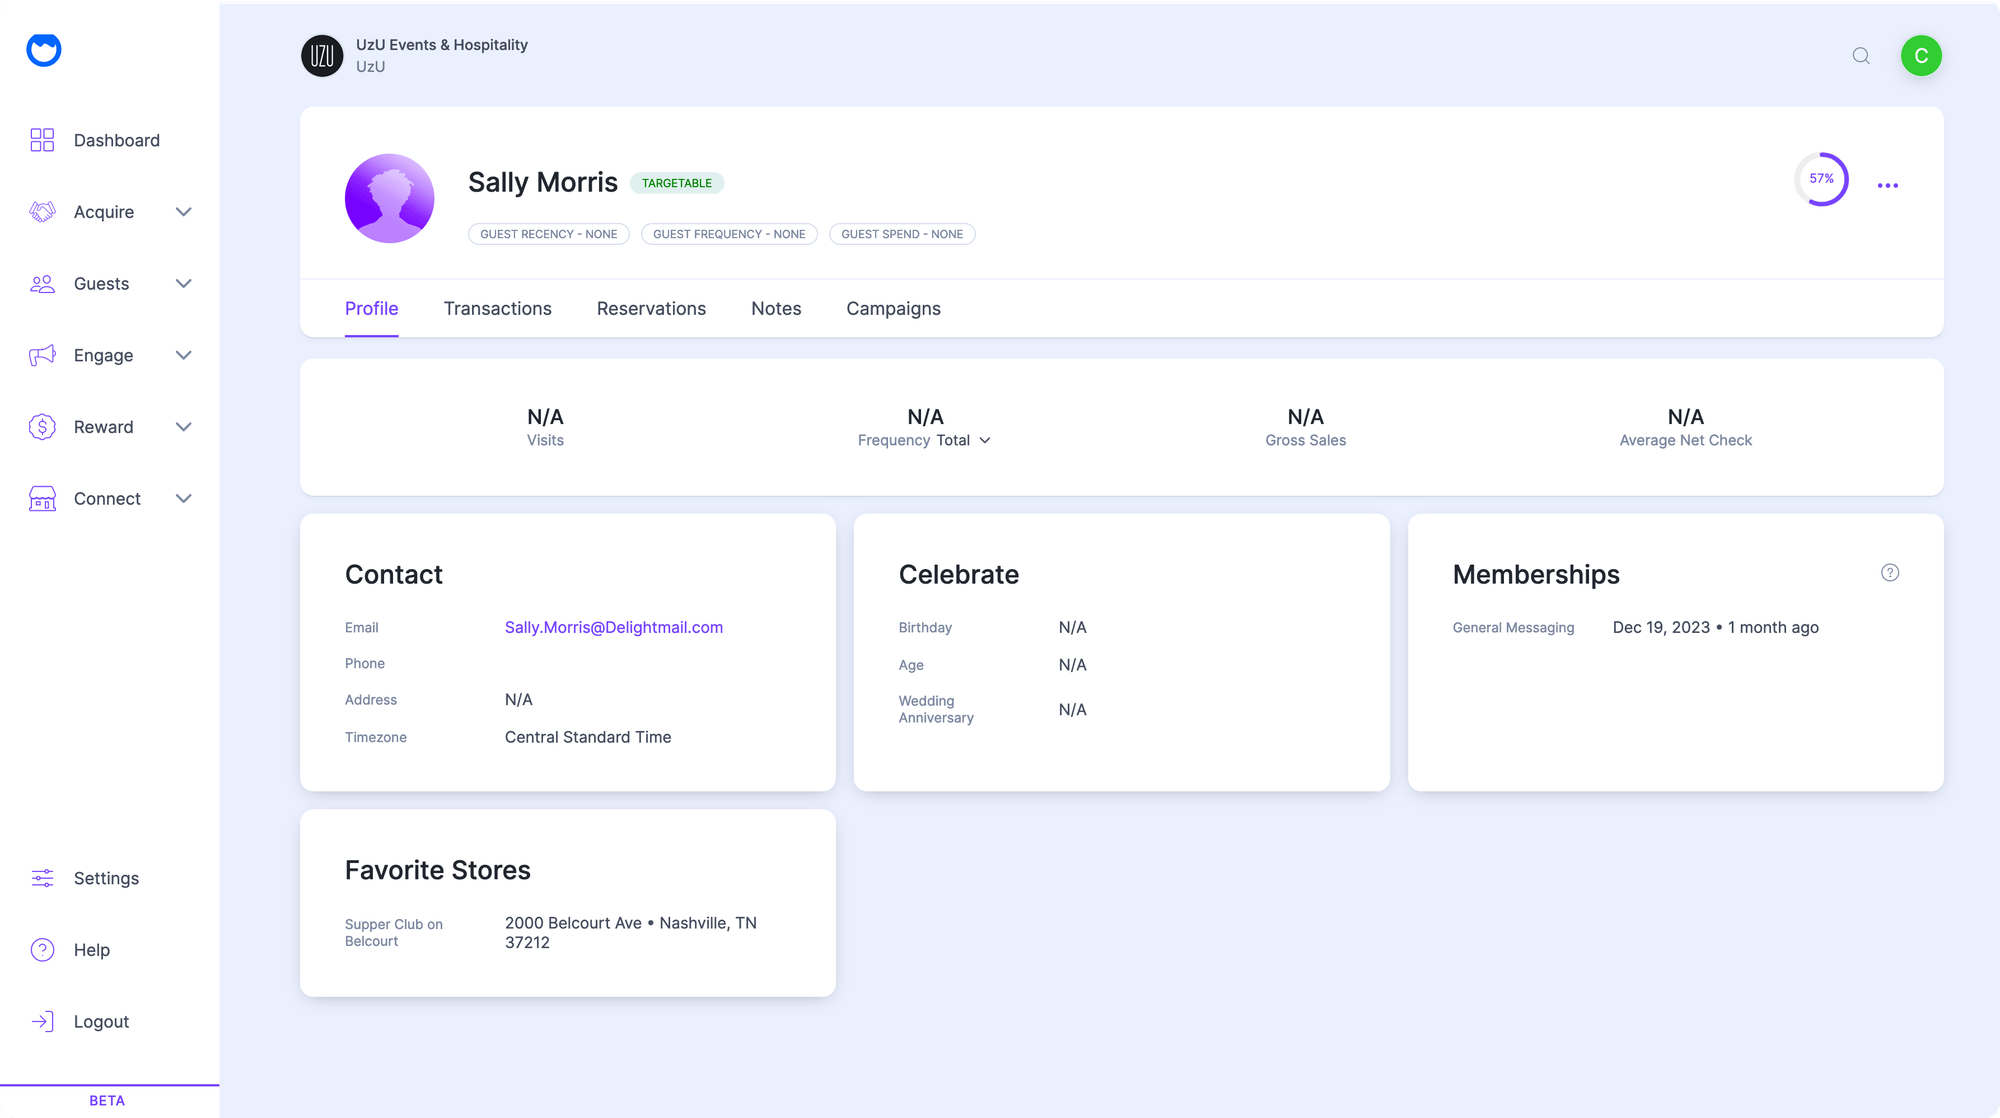This screenshot has width=2000, height=1118.
Task: Email Sally.Morris@Delightmail.com via the link
Action: point(613,627)
